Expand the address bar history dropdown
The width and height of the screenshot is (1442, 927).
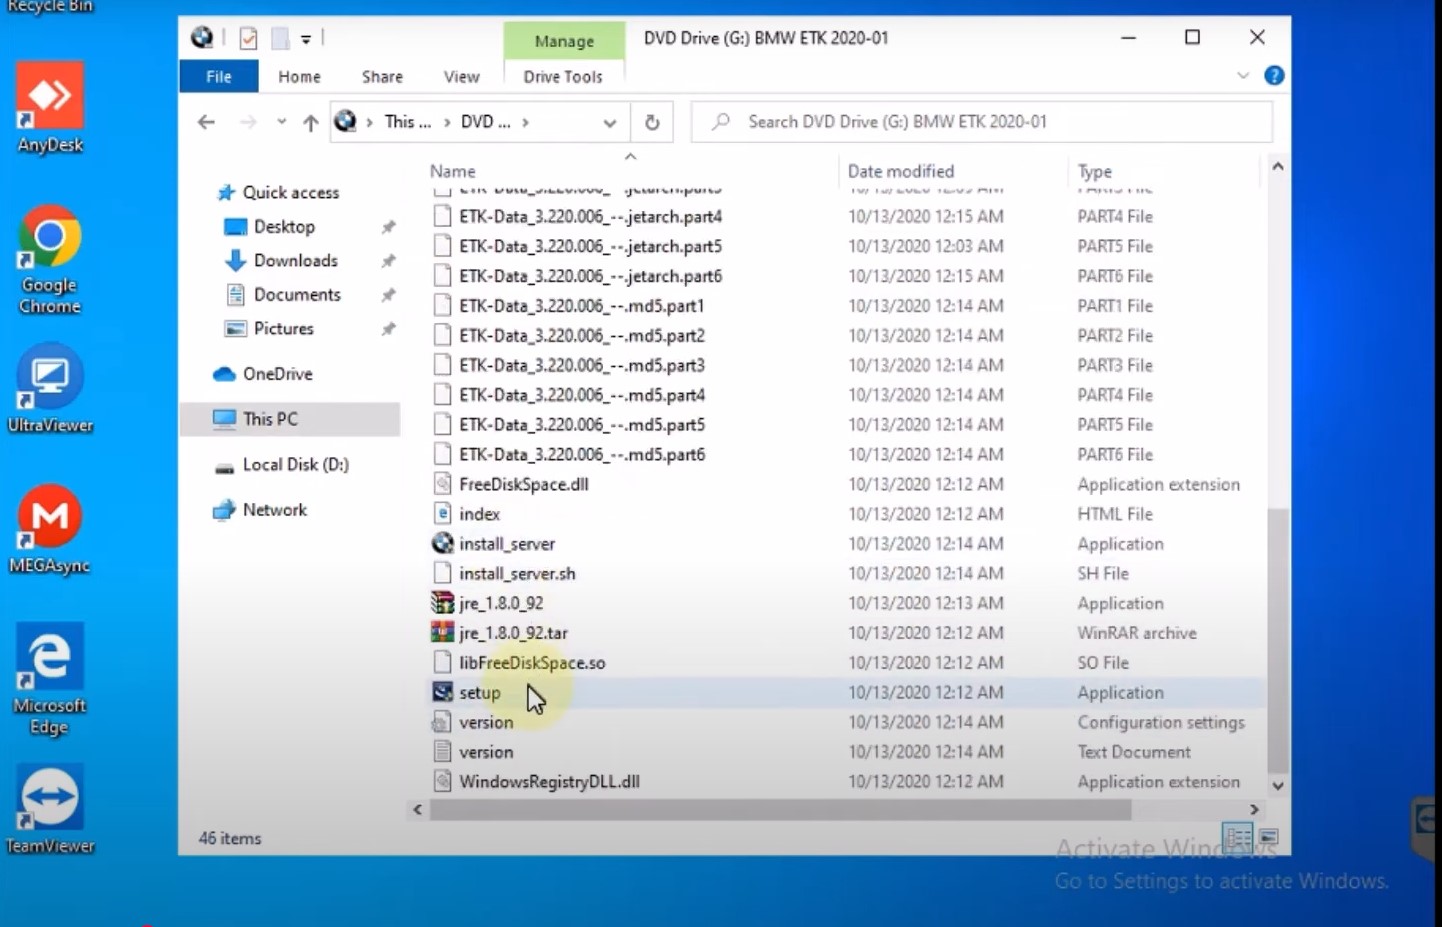609,123
